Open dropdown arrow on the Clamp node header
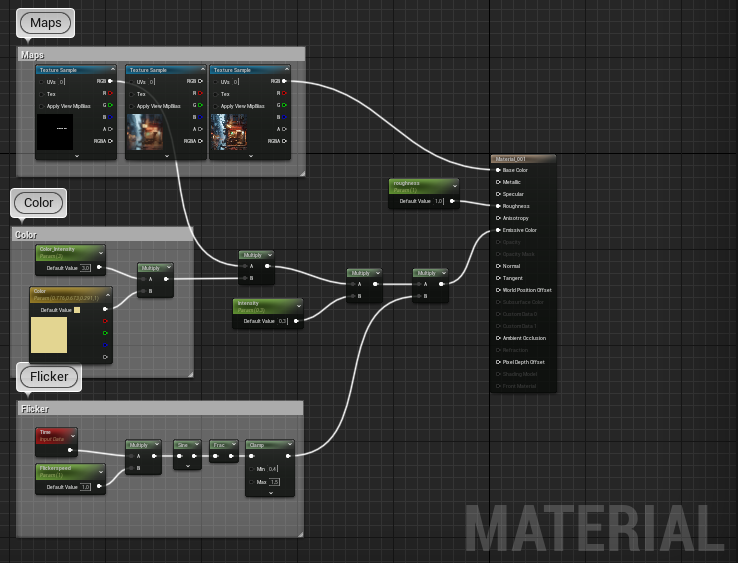This screenshot has width=738, height=563. pos(290,444)
